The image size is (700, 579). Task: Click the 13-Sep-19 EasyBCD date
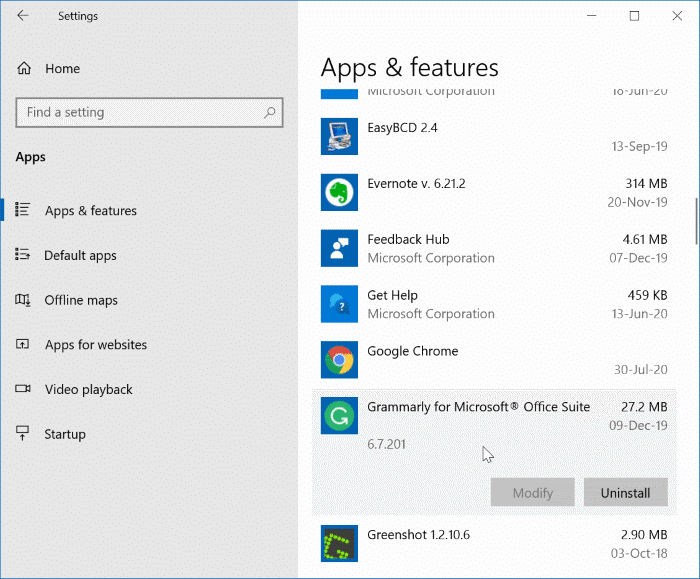[x=639, y=146]
